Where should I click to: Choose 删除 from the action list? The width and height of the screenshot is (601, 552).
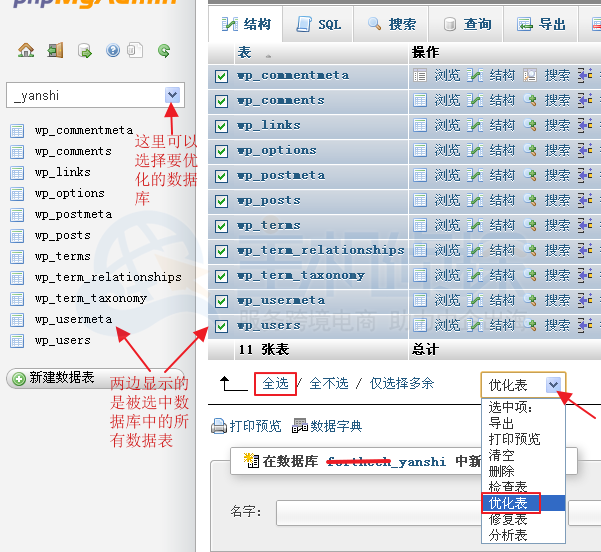click(523, 471)
